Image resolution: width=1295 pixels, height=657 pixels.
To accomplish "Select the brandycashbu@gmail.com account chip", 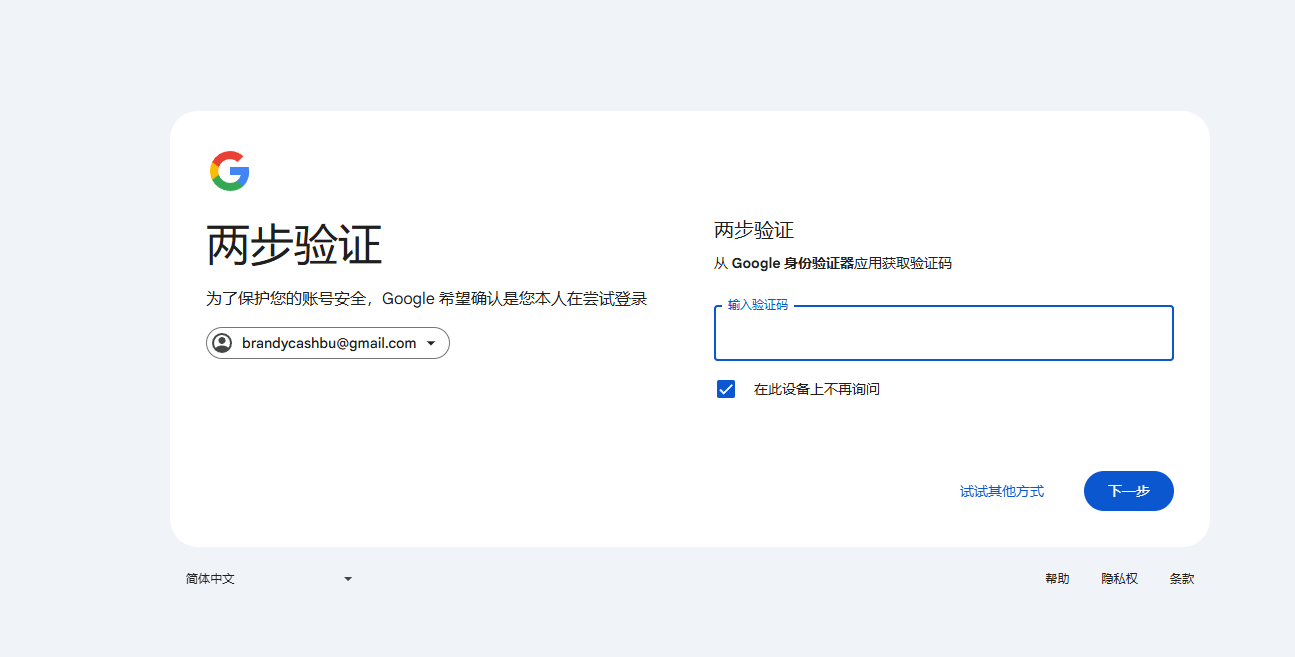I will tap(328, 343).
